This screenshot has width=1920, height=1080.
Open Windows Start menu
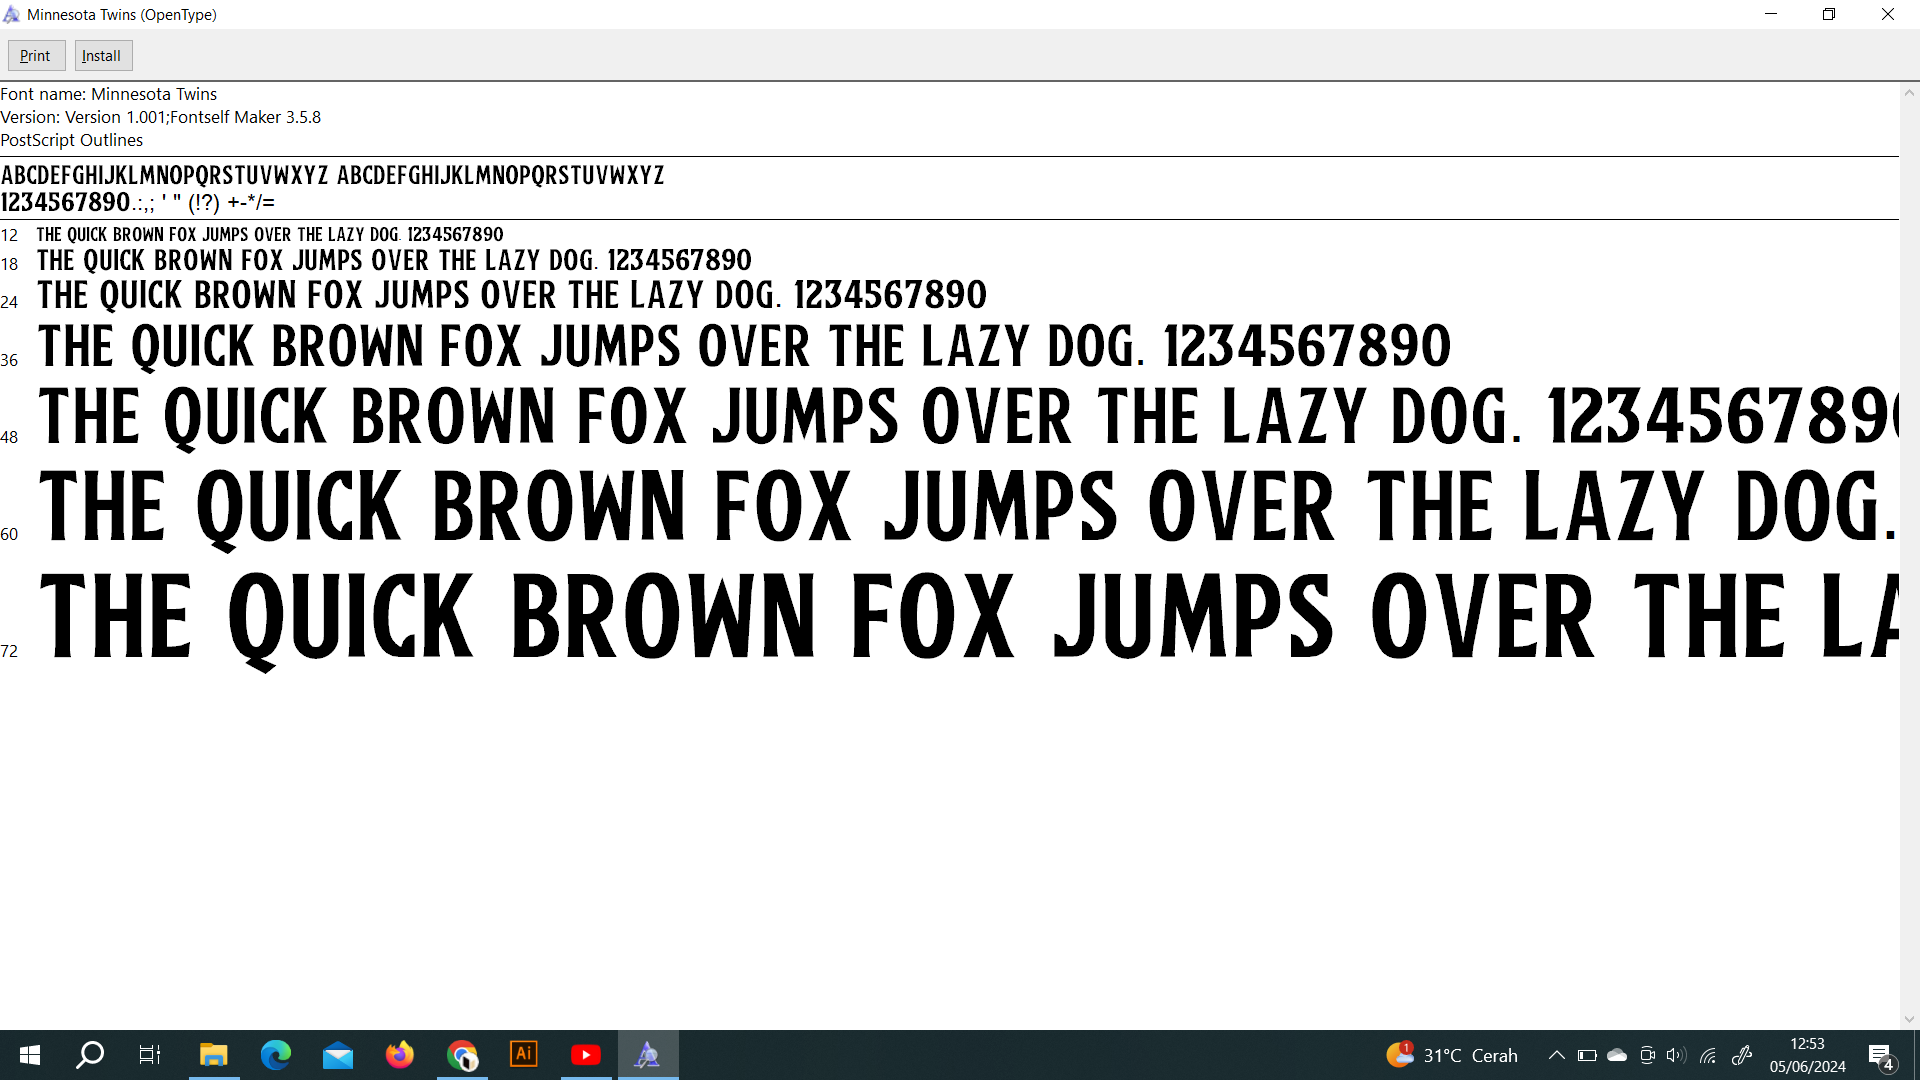coord(30,1055)
